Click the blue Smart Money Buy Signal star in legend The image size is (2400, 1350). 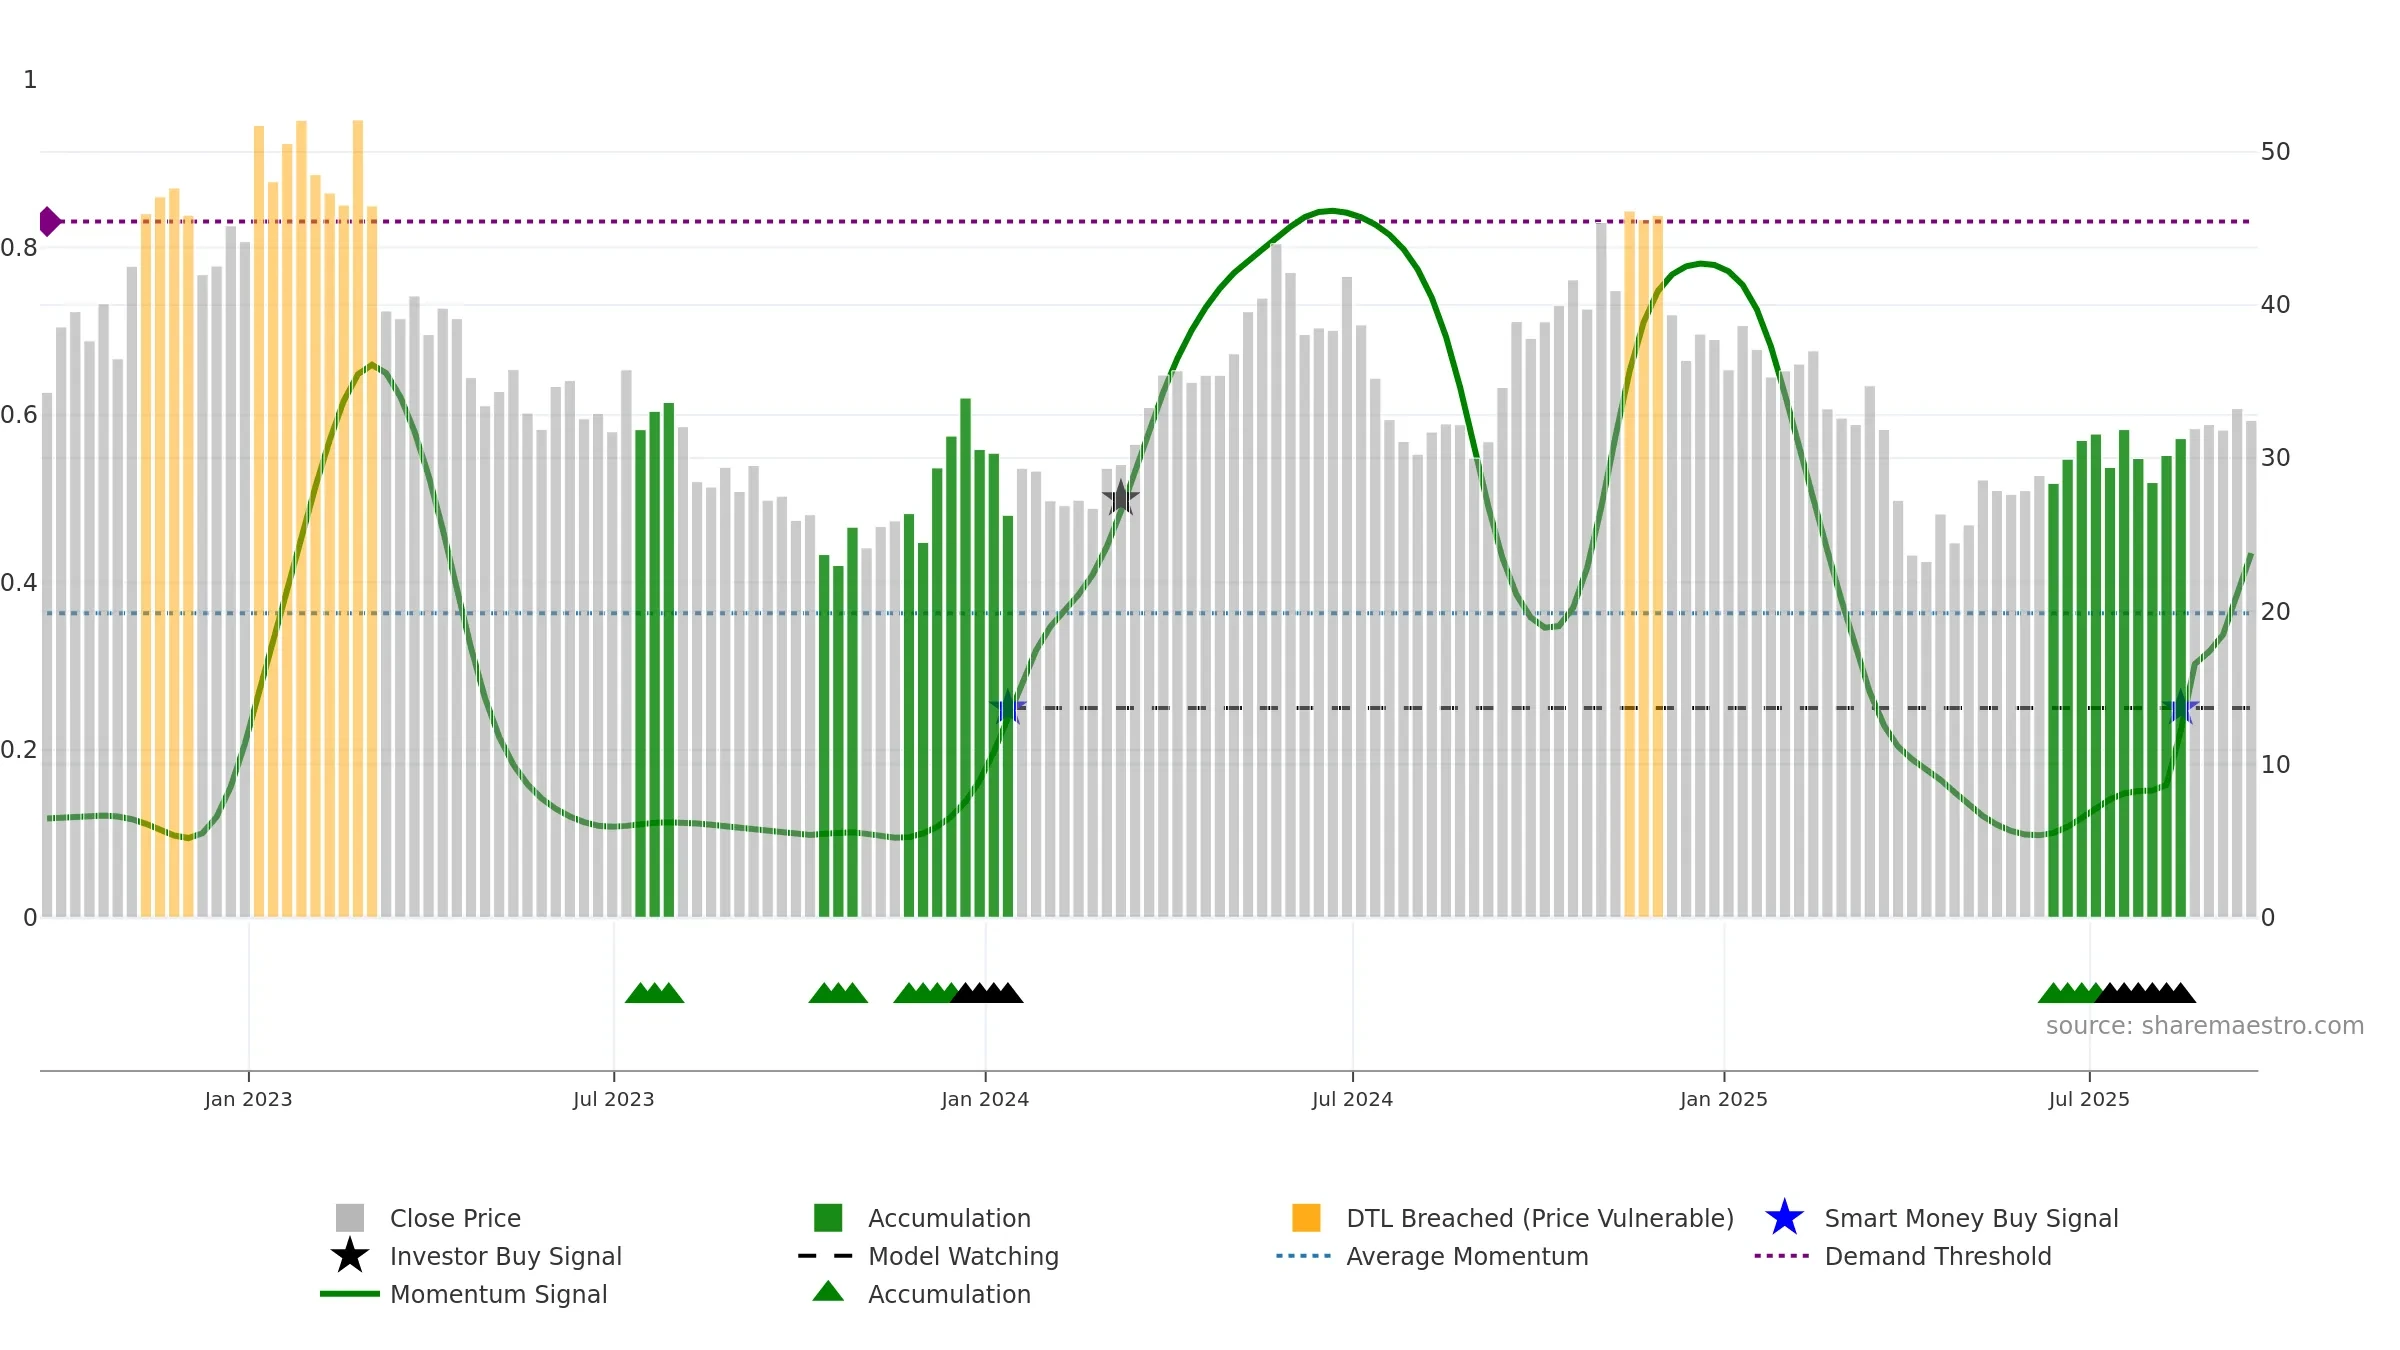[x=1784, y=1218]
